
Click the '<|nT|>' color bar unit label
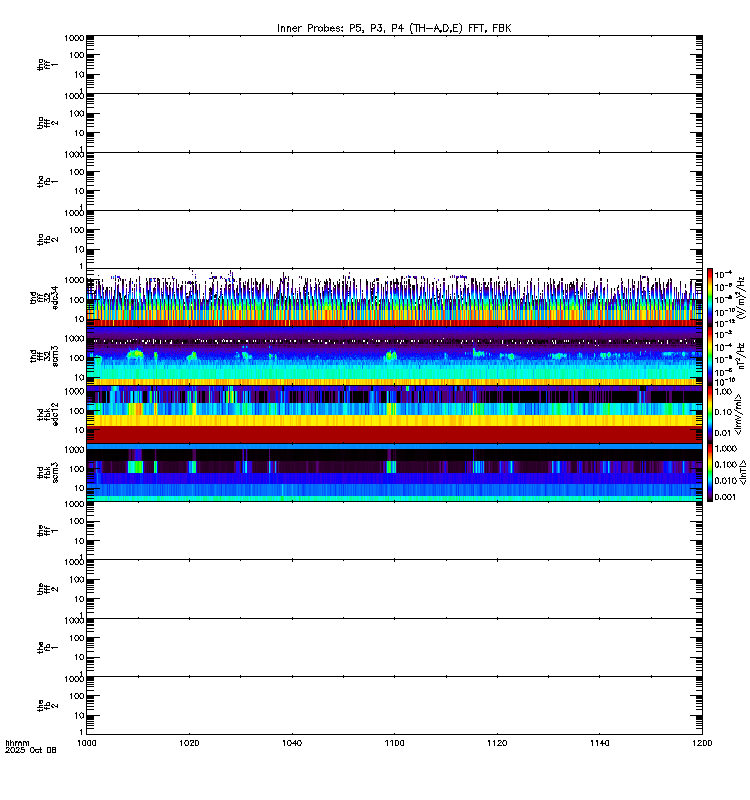click(x=742, y=472)
